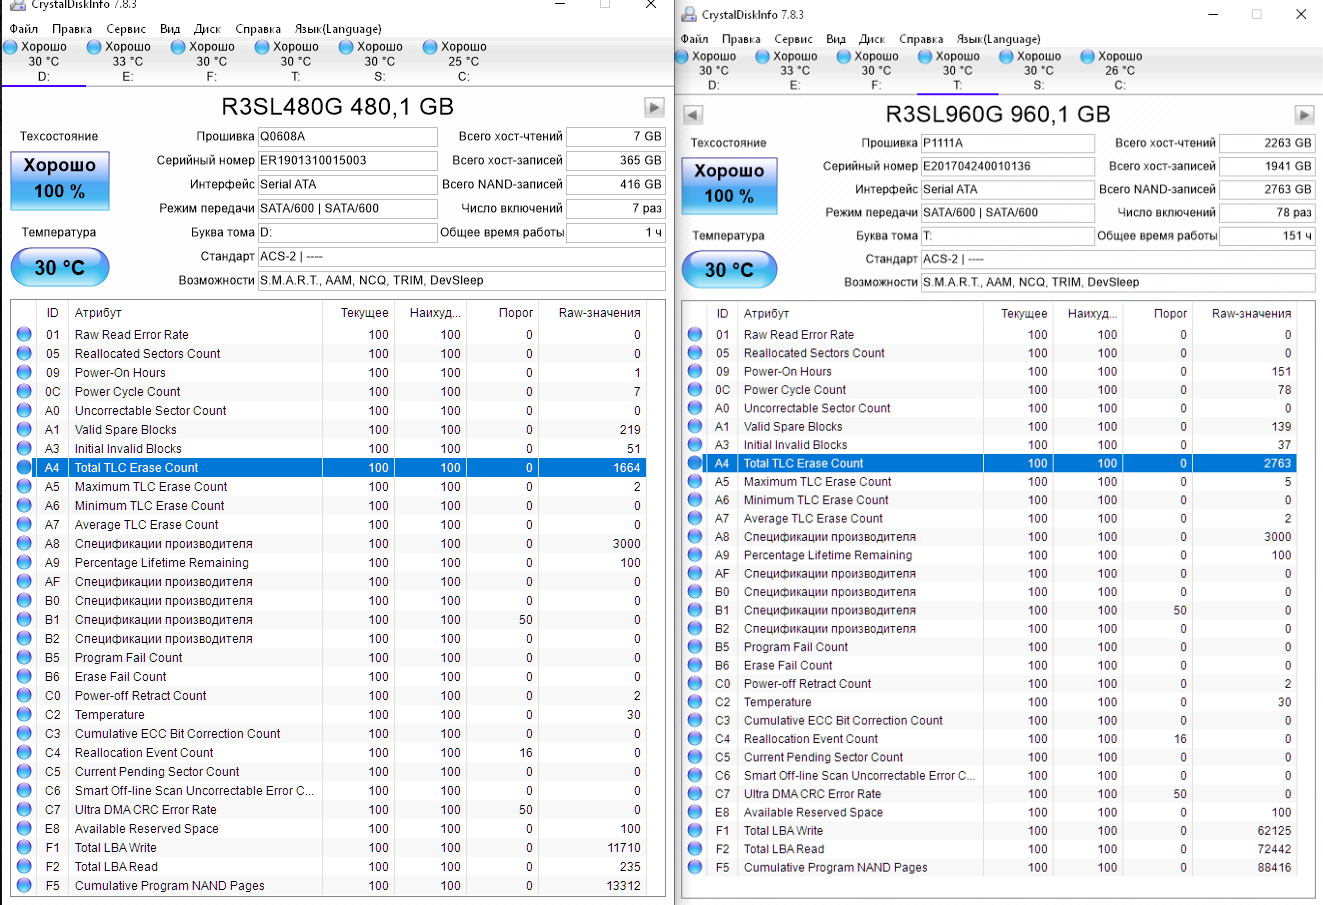Click power-on count field showing 78 раз
The width and height of the screenshot is (1323, 905).
coord(1268,212)
